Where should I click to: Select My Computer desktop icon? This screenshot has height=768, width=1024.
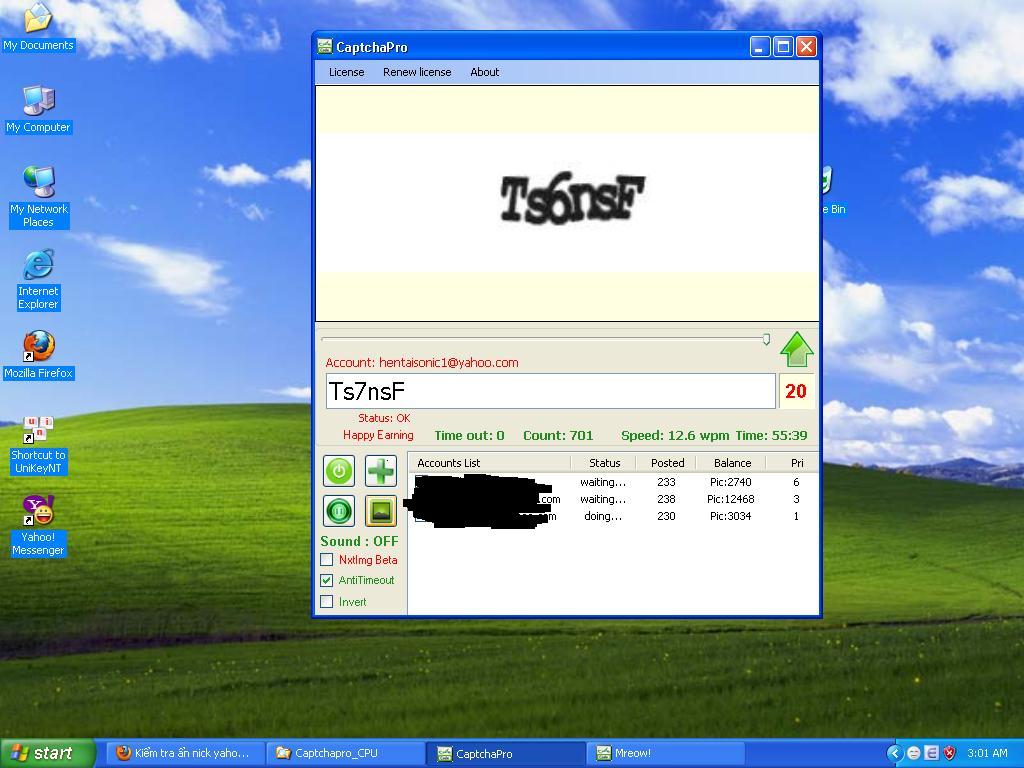pos(38,109)
